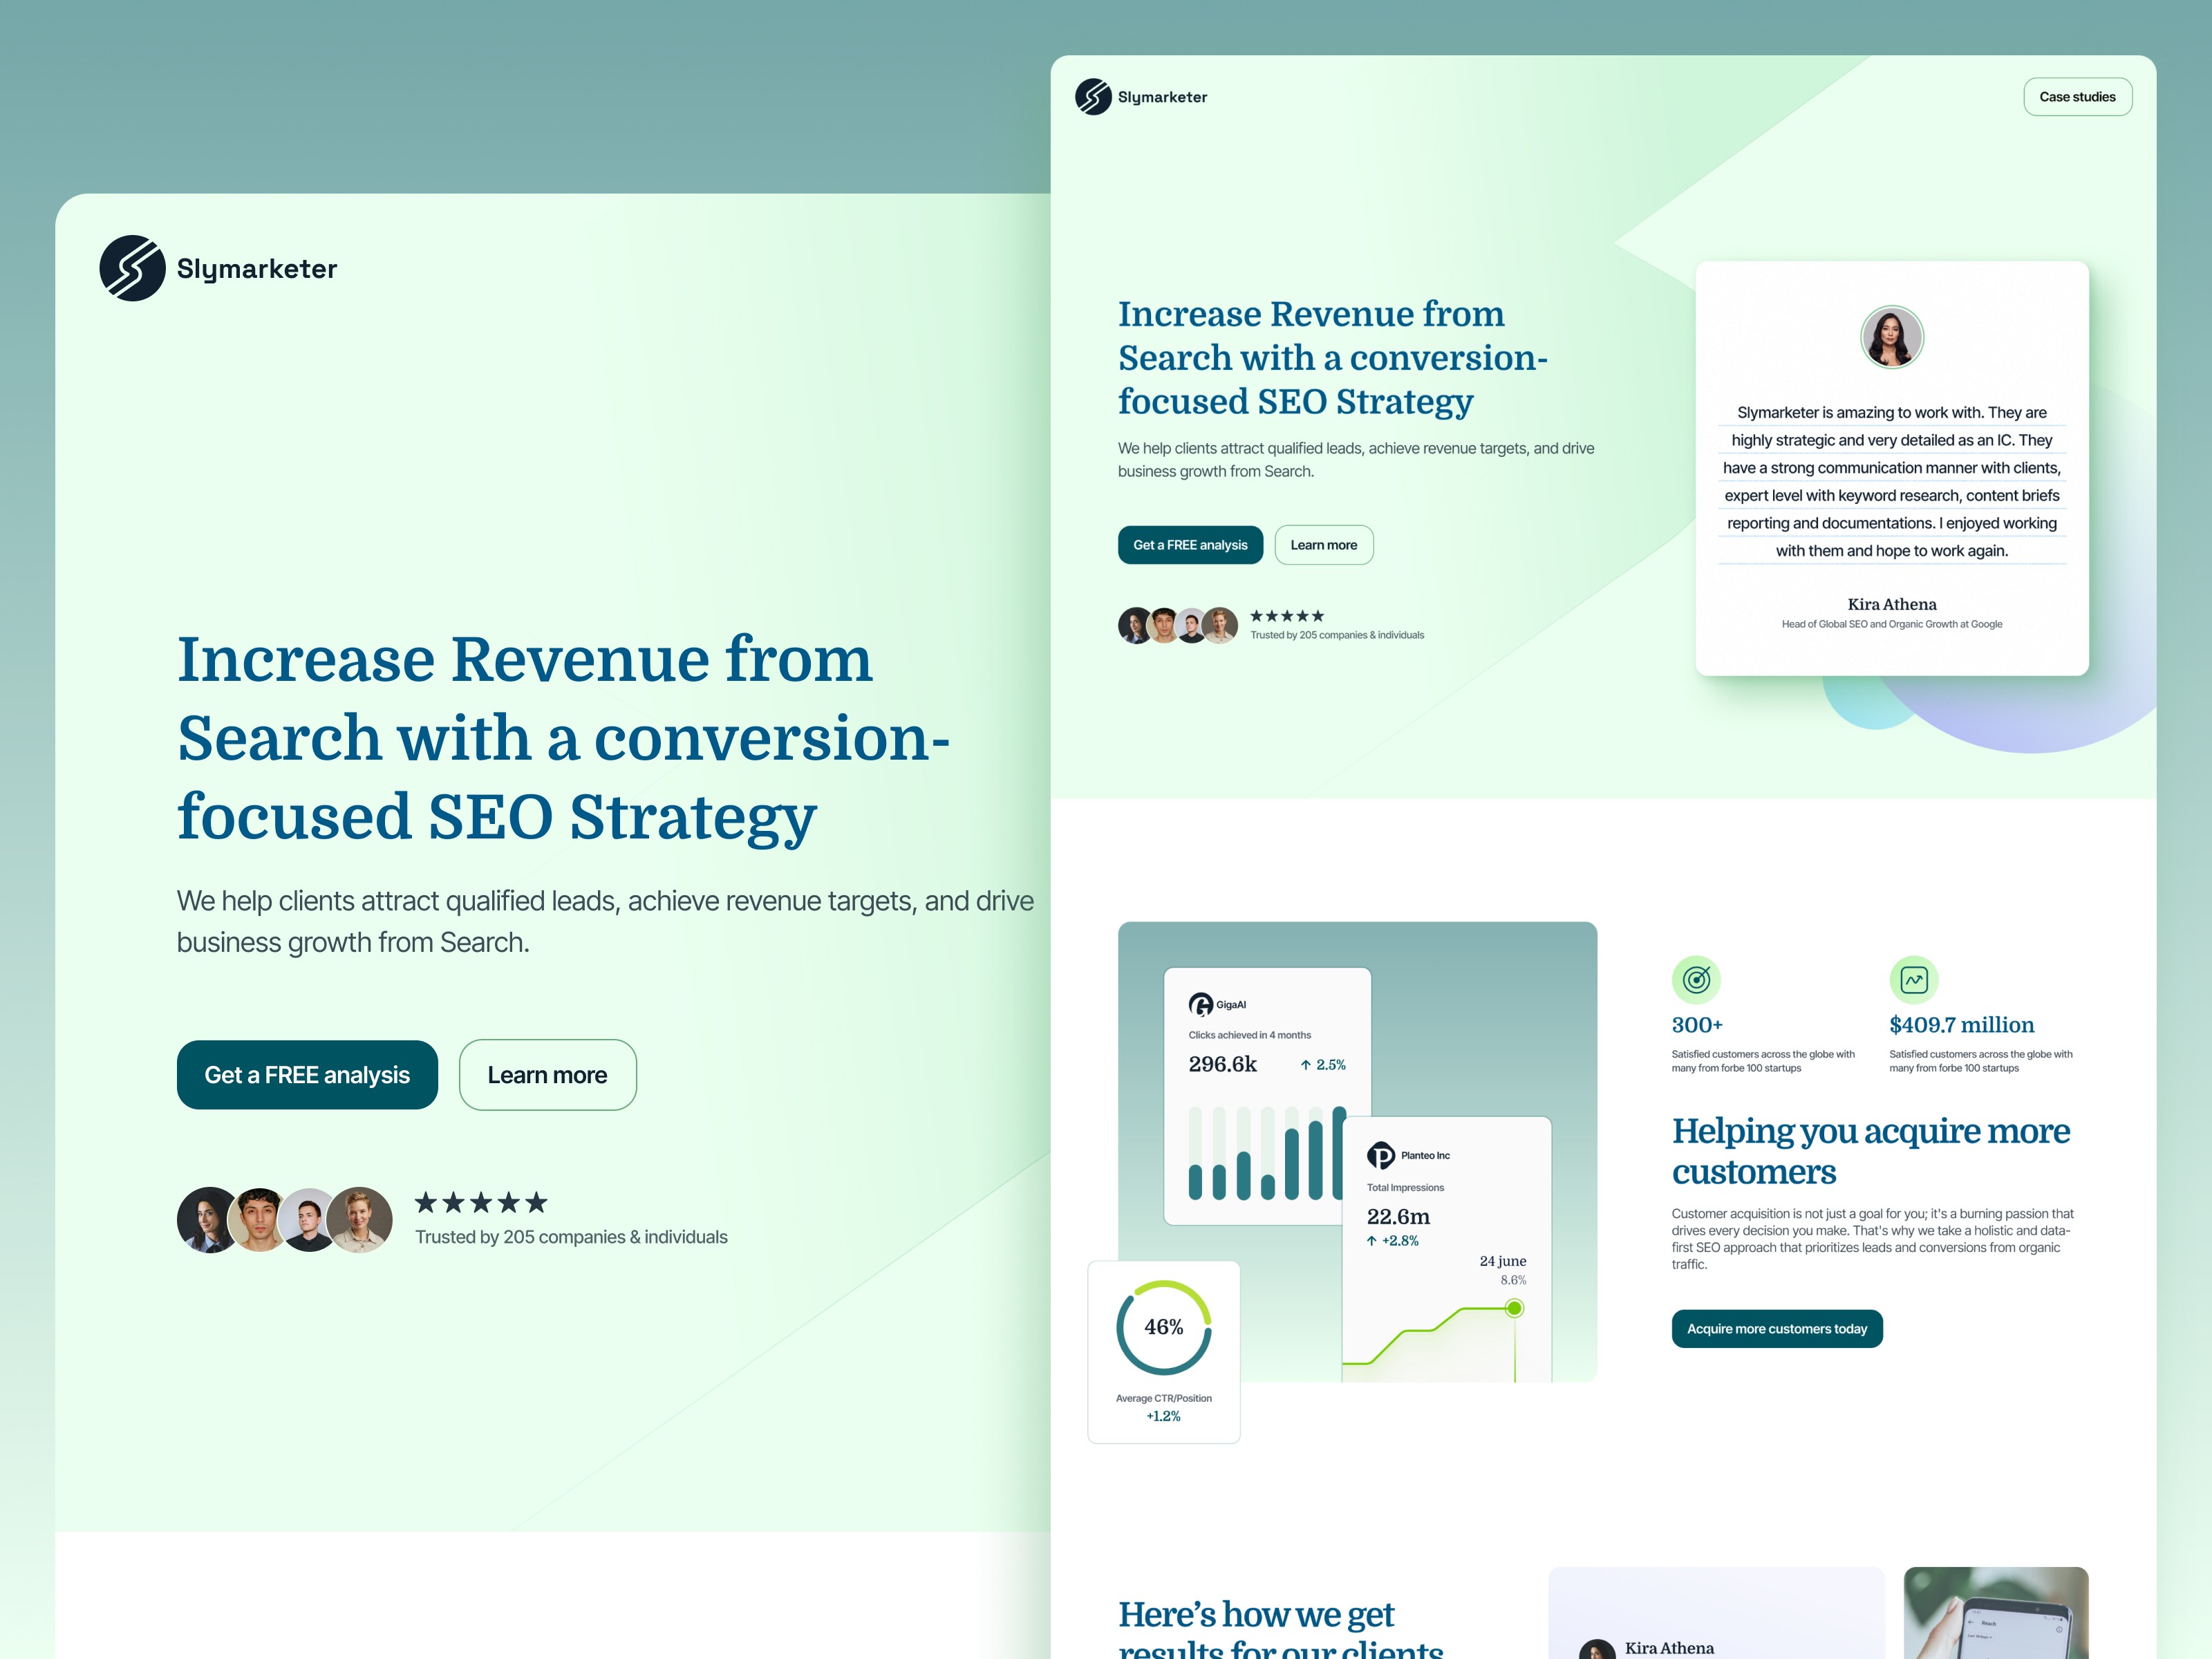Click the chart icon above $409.7 million
The width and height of the screenshot is (2212, 1659).
[1913, 980]
